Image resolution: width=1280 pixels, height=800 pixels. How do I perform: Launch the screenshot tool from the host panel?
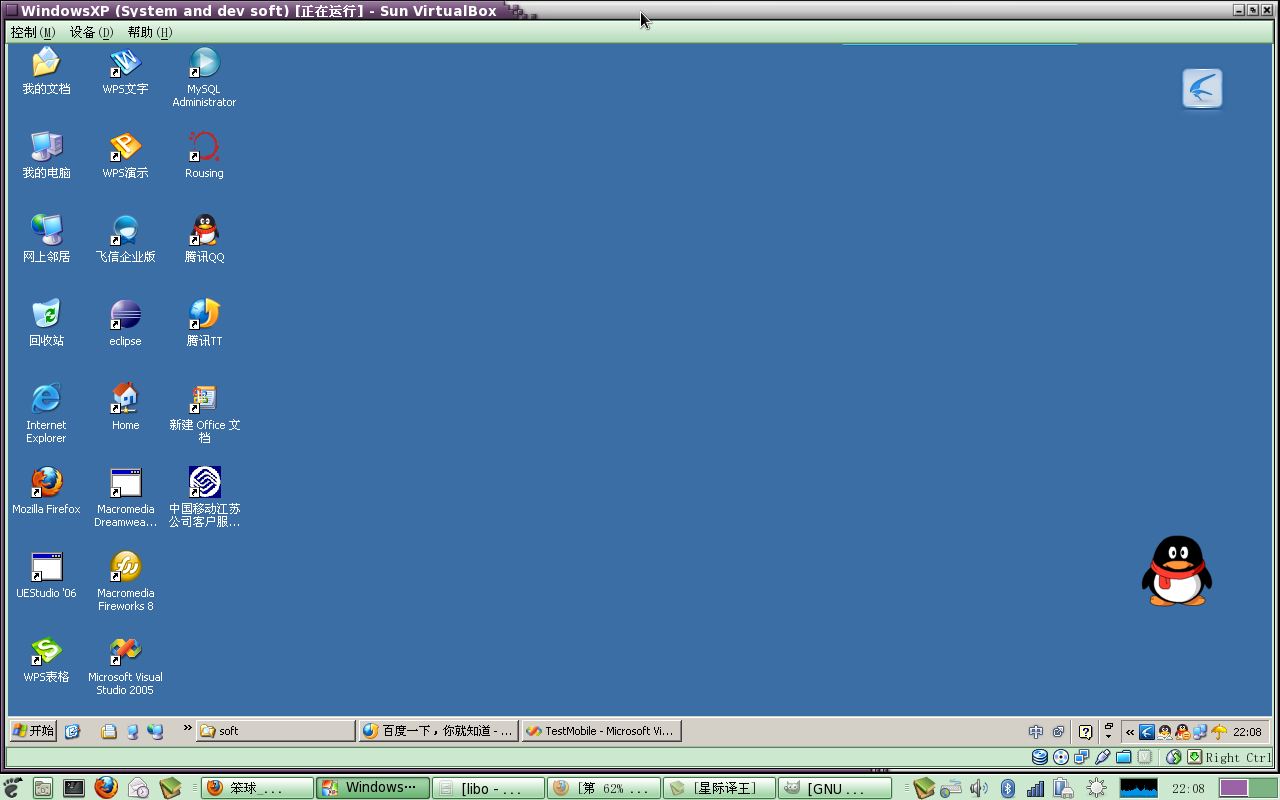click(x=42, y=788)
